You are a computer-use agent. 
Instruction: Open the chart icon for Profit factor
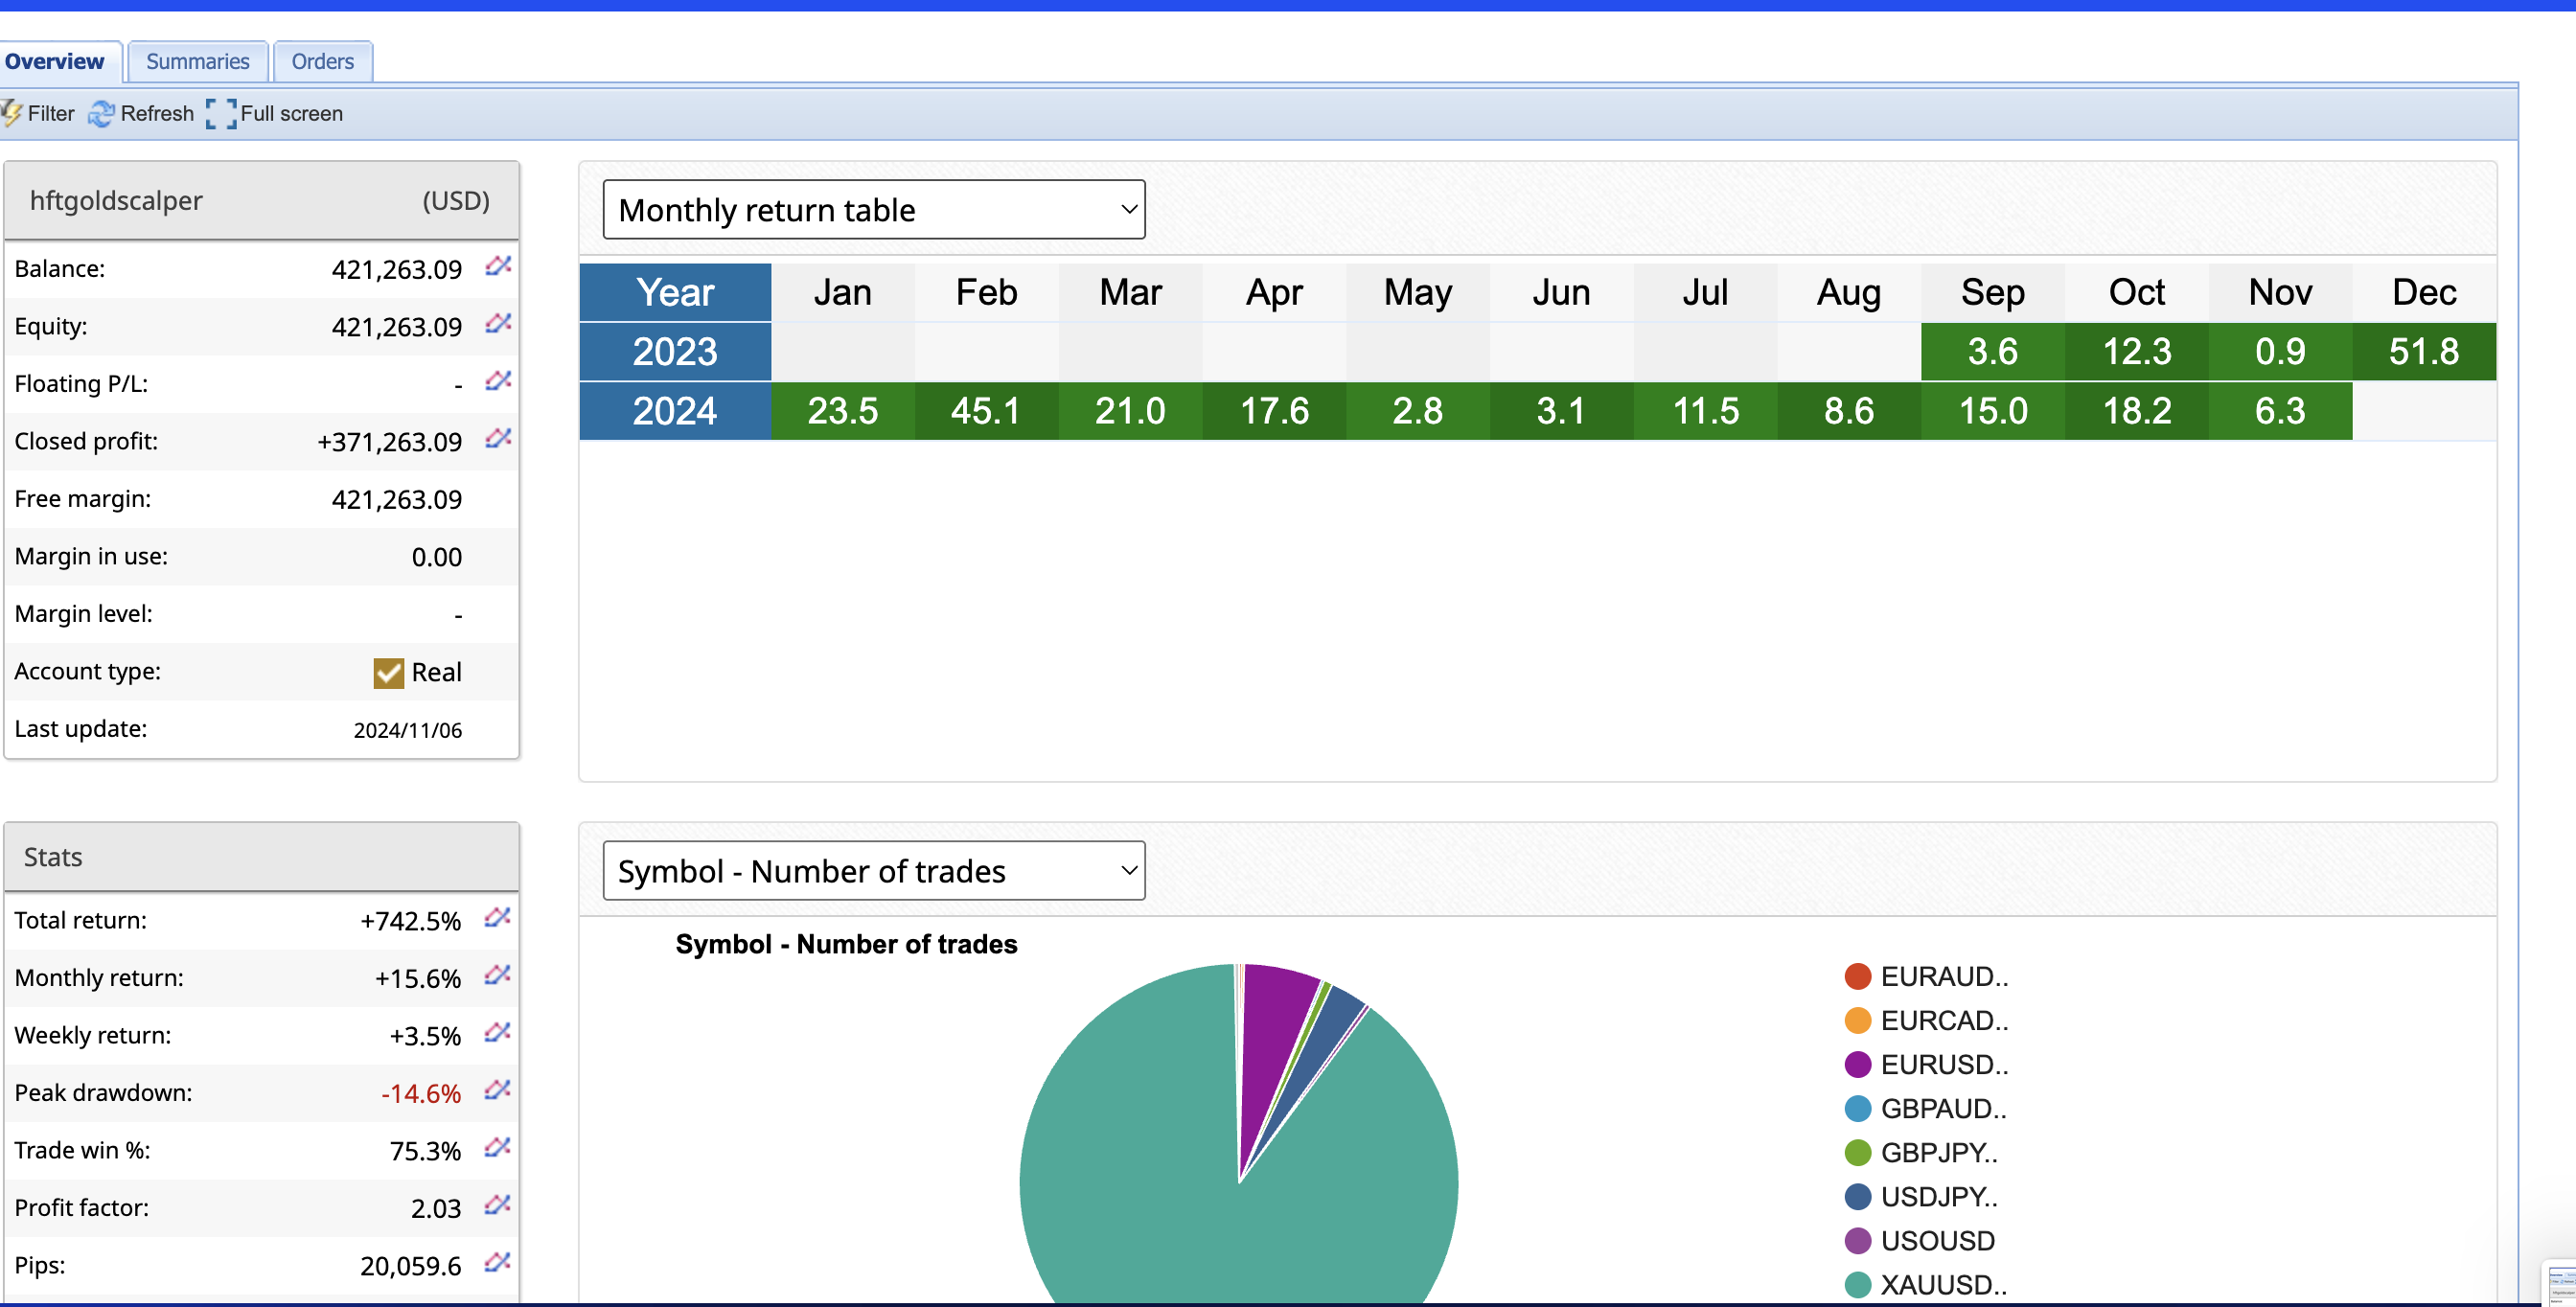coord(497,1205)
